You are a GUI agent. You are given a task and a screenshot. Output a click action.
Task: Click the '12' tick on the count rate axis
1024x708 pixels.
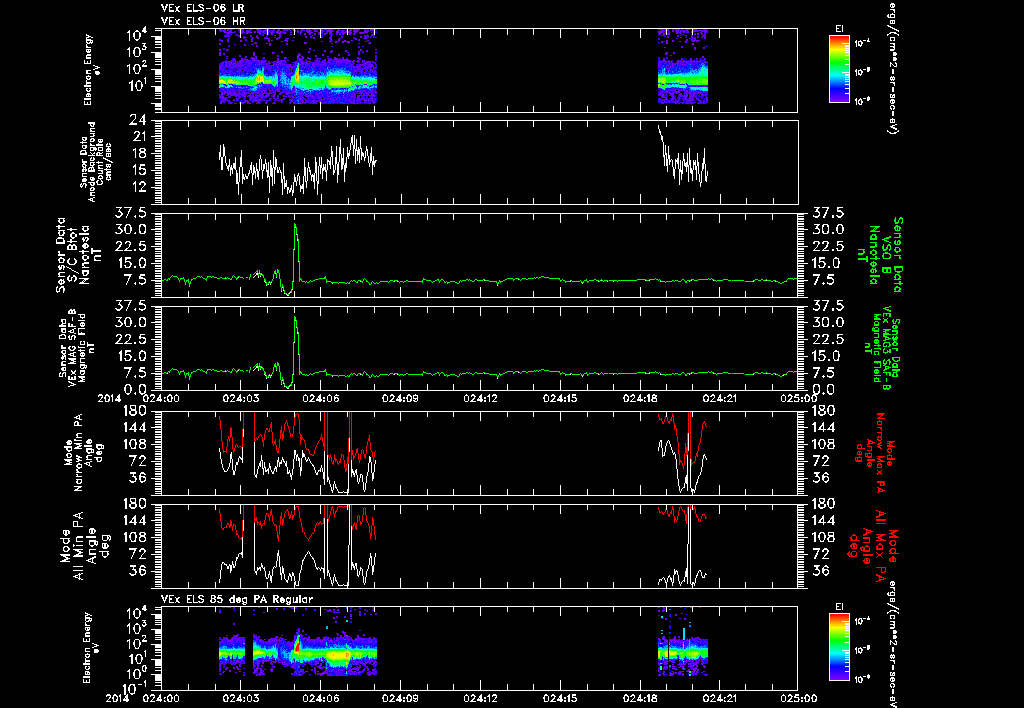(x=138, y=187)
